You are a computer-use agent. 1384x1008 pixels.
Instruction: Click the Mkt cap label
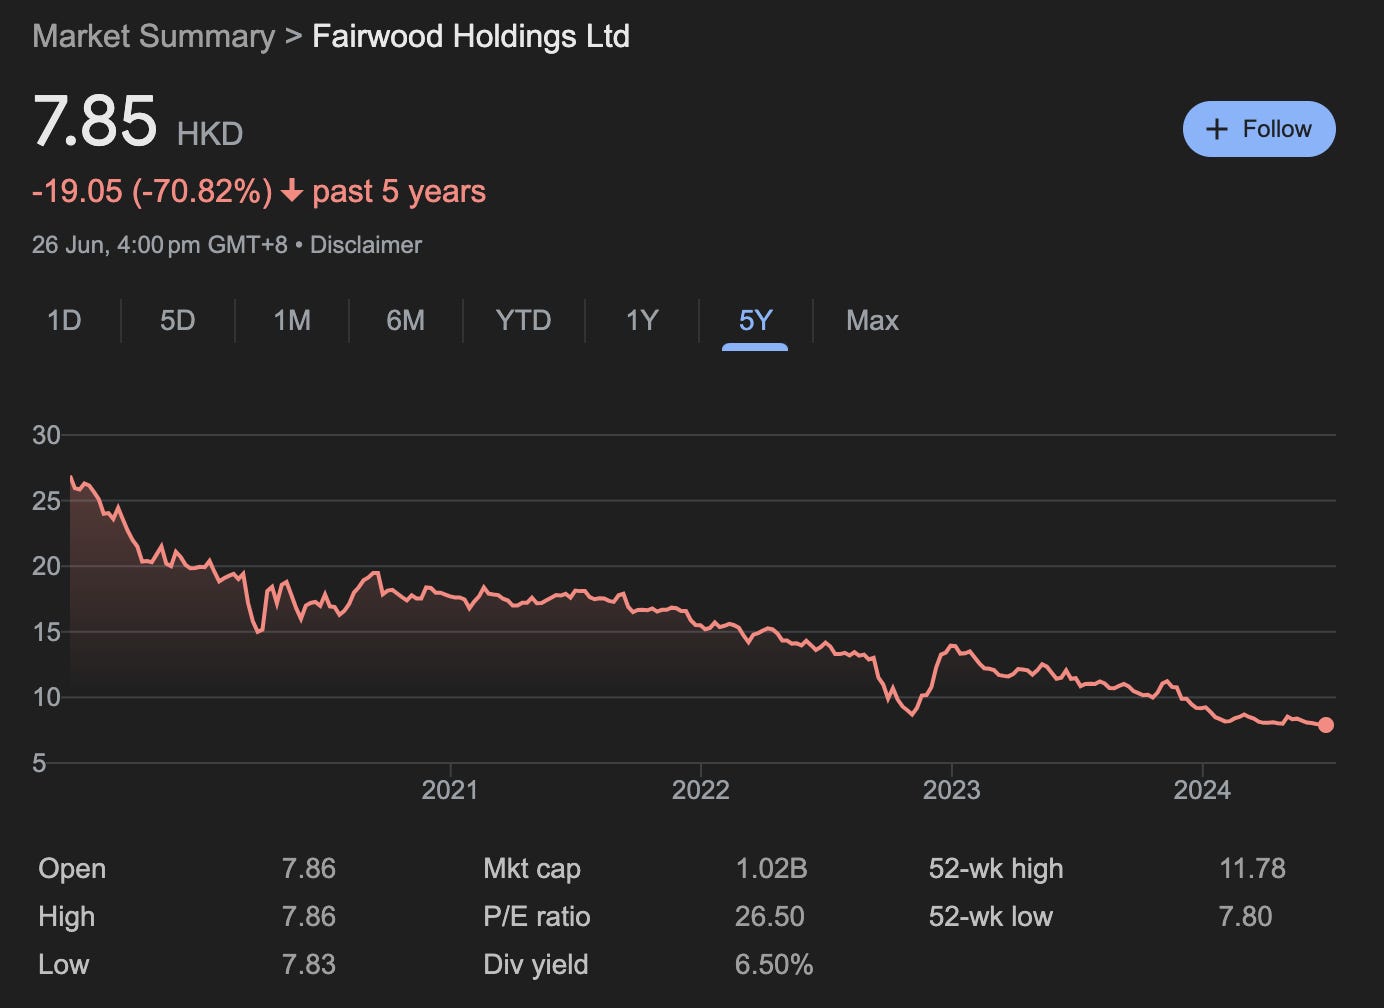[532, 868]
